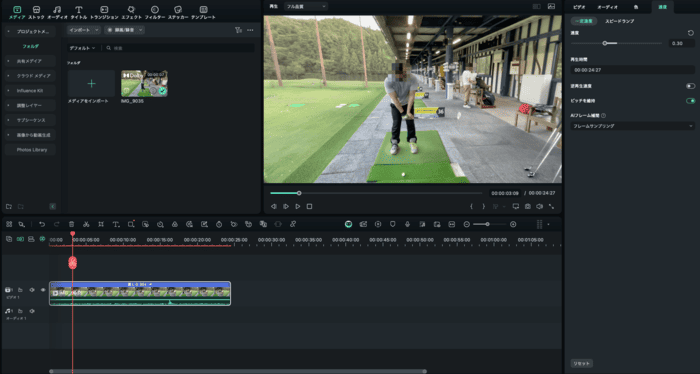
Task: Expand the サブシーケンス sidebar item
Action: 30,120
